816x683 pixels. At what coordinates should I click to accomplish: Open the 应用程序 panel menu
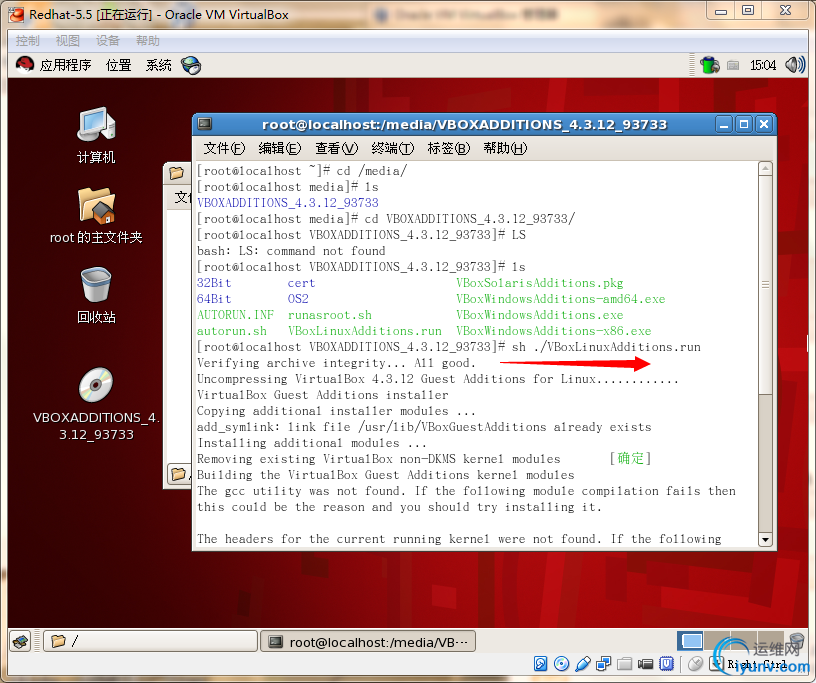(x=65, y=65)
